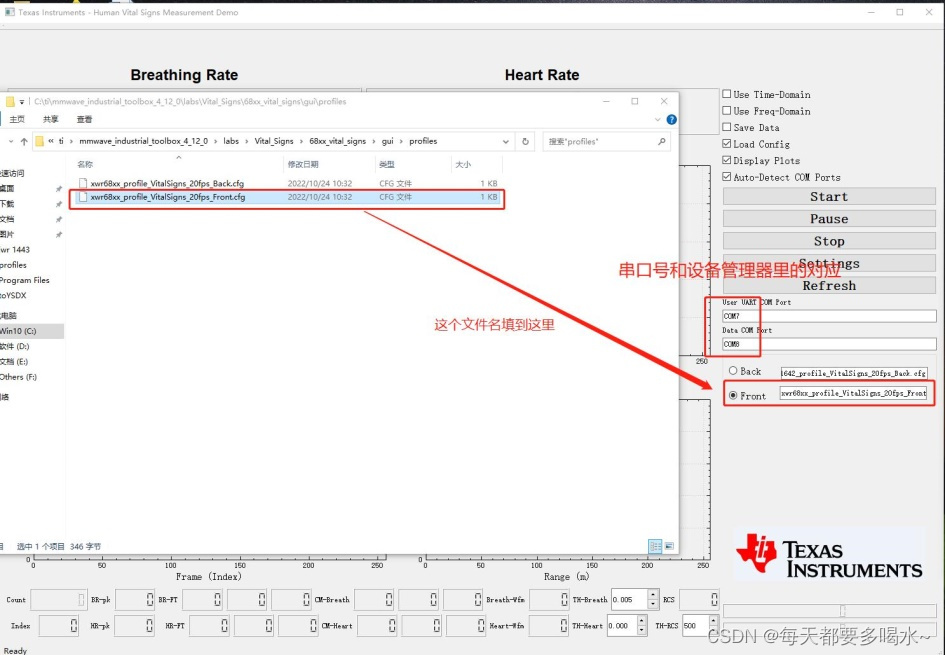Screen dimensions: 945x655
Task: Click the Texas Instruments logo
Action: 829,555
